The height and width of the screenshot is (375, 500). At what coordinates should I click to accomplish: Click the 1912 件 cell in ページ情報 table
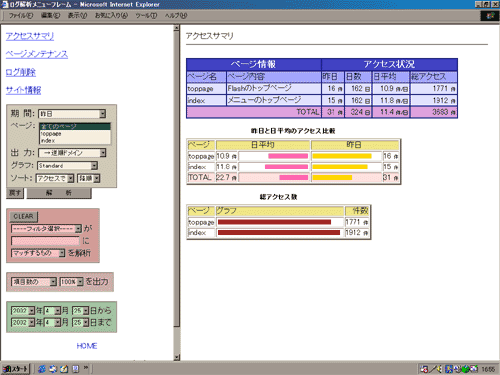click(434, 100)
